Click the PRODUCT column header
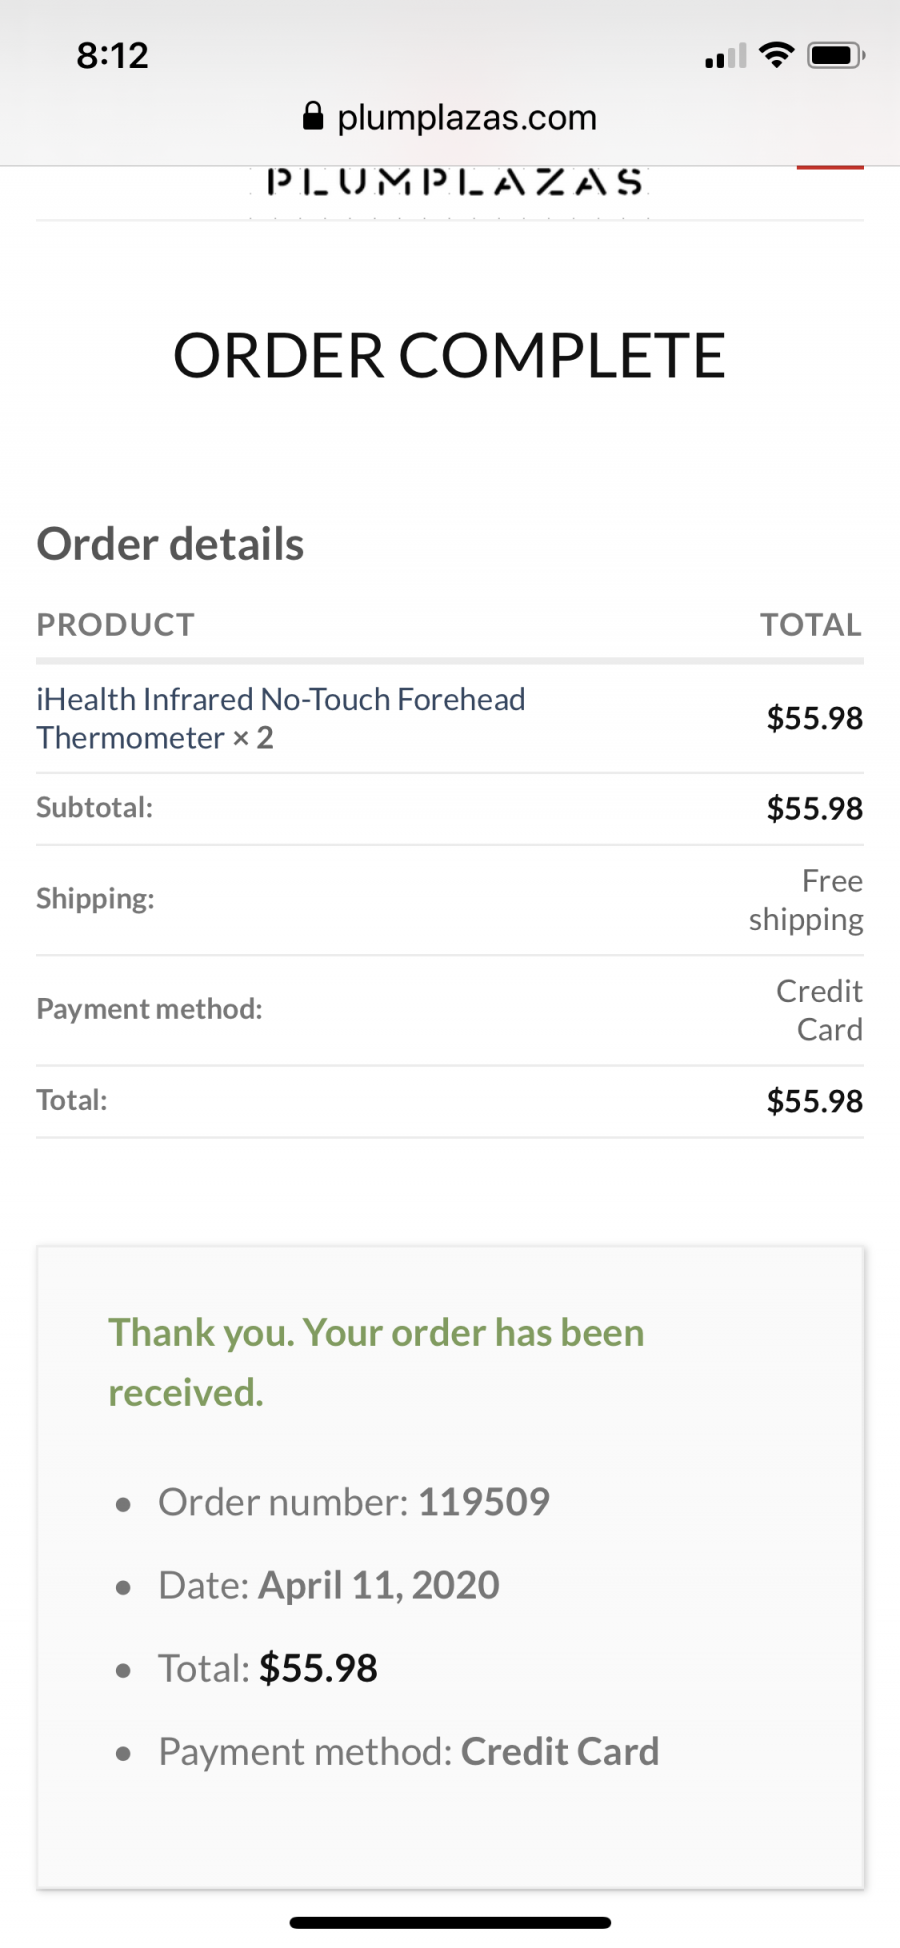 (116, 624)
